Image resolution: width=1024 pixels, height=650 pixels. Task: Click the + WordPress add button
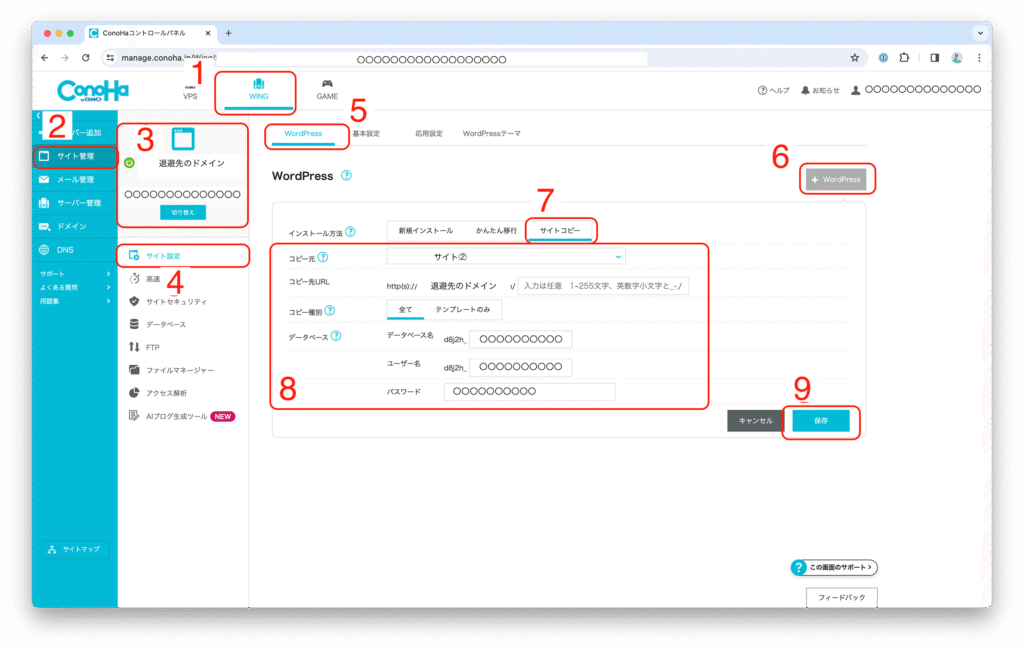click(x=836, y=179)
